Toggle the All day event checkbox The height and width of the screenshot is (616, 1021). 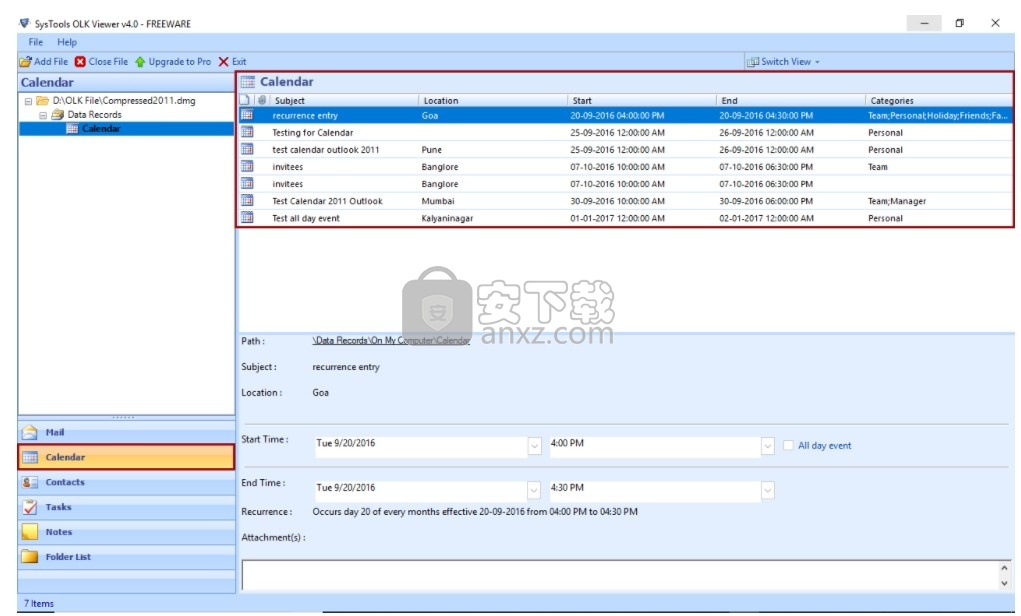pos(788,445)
